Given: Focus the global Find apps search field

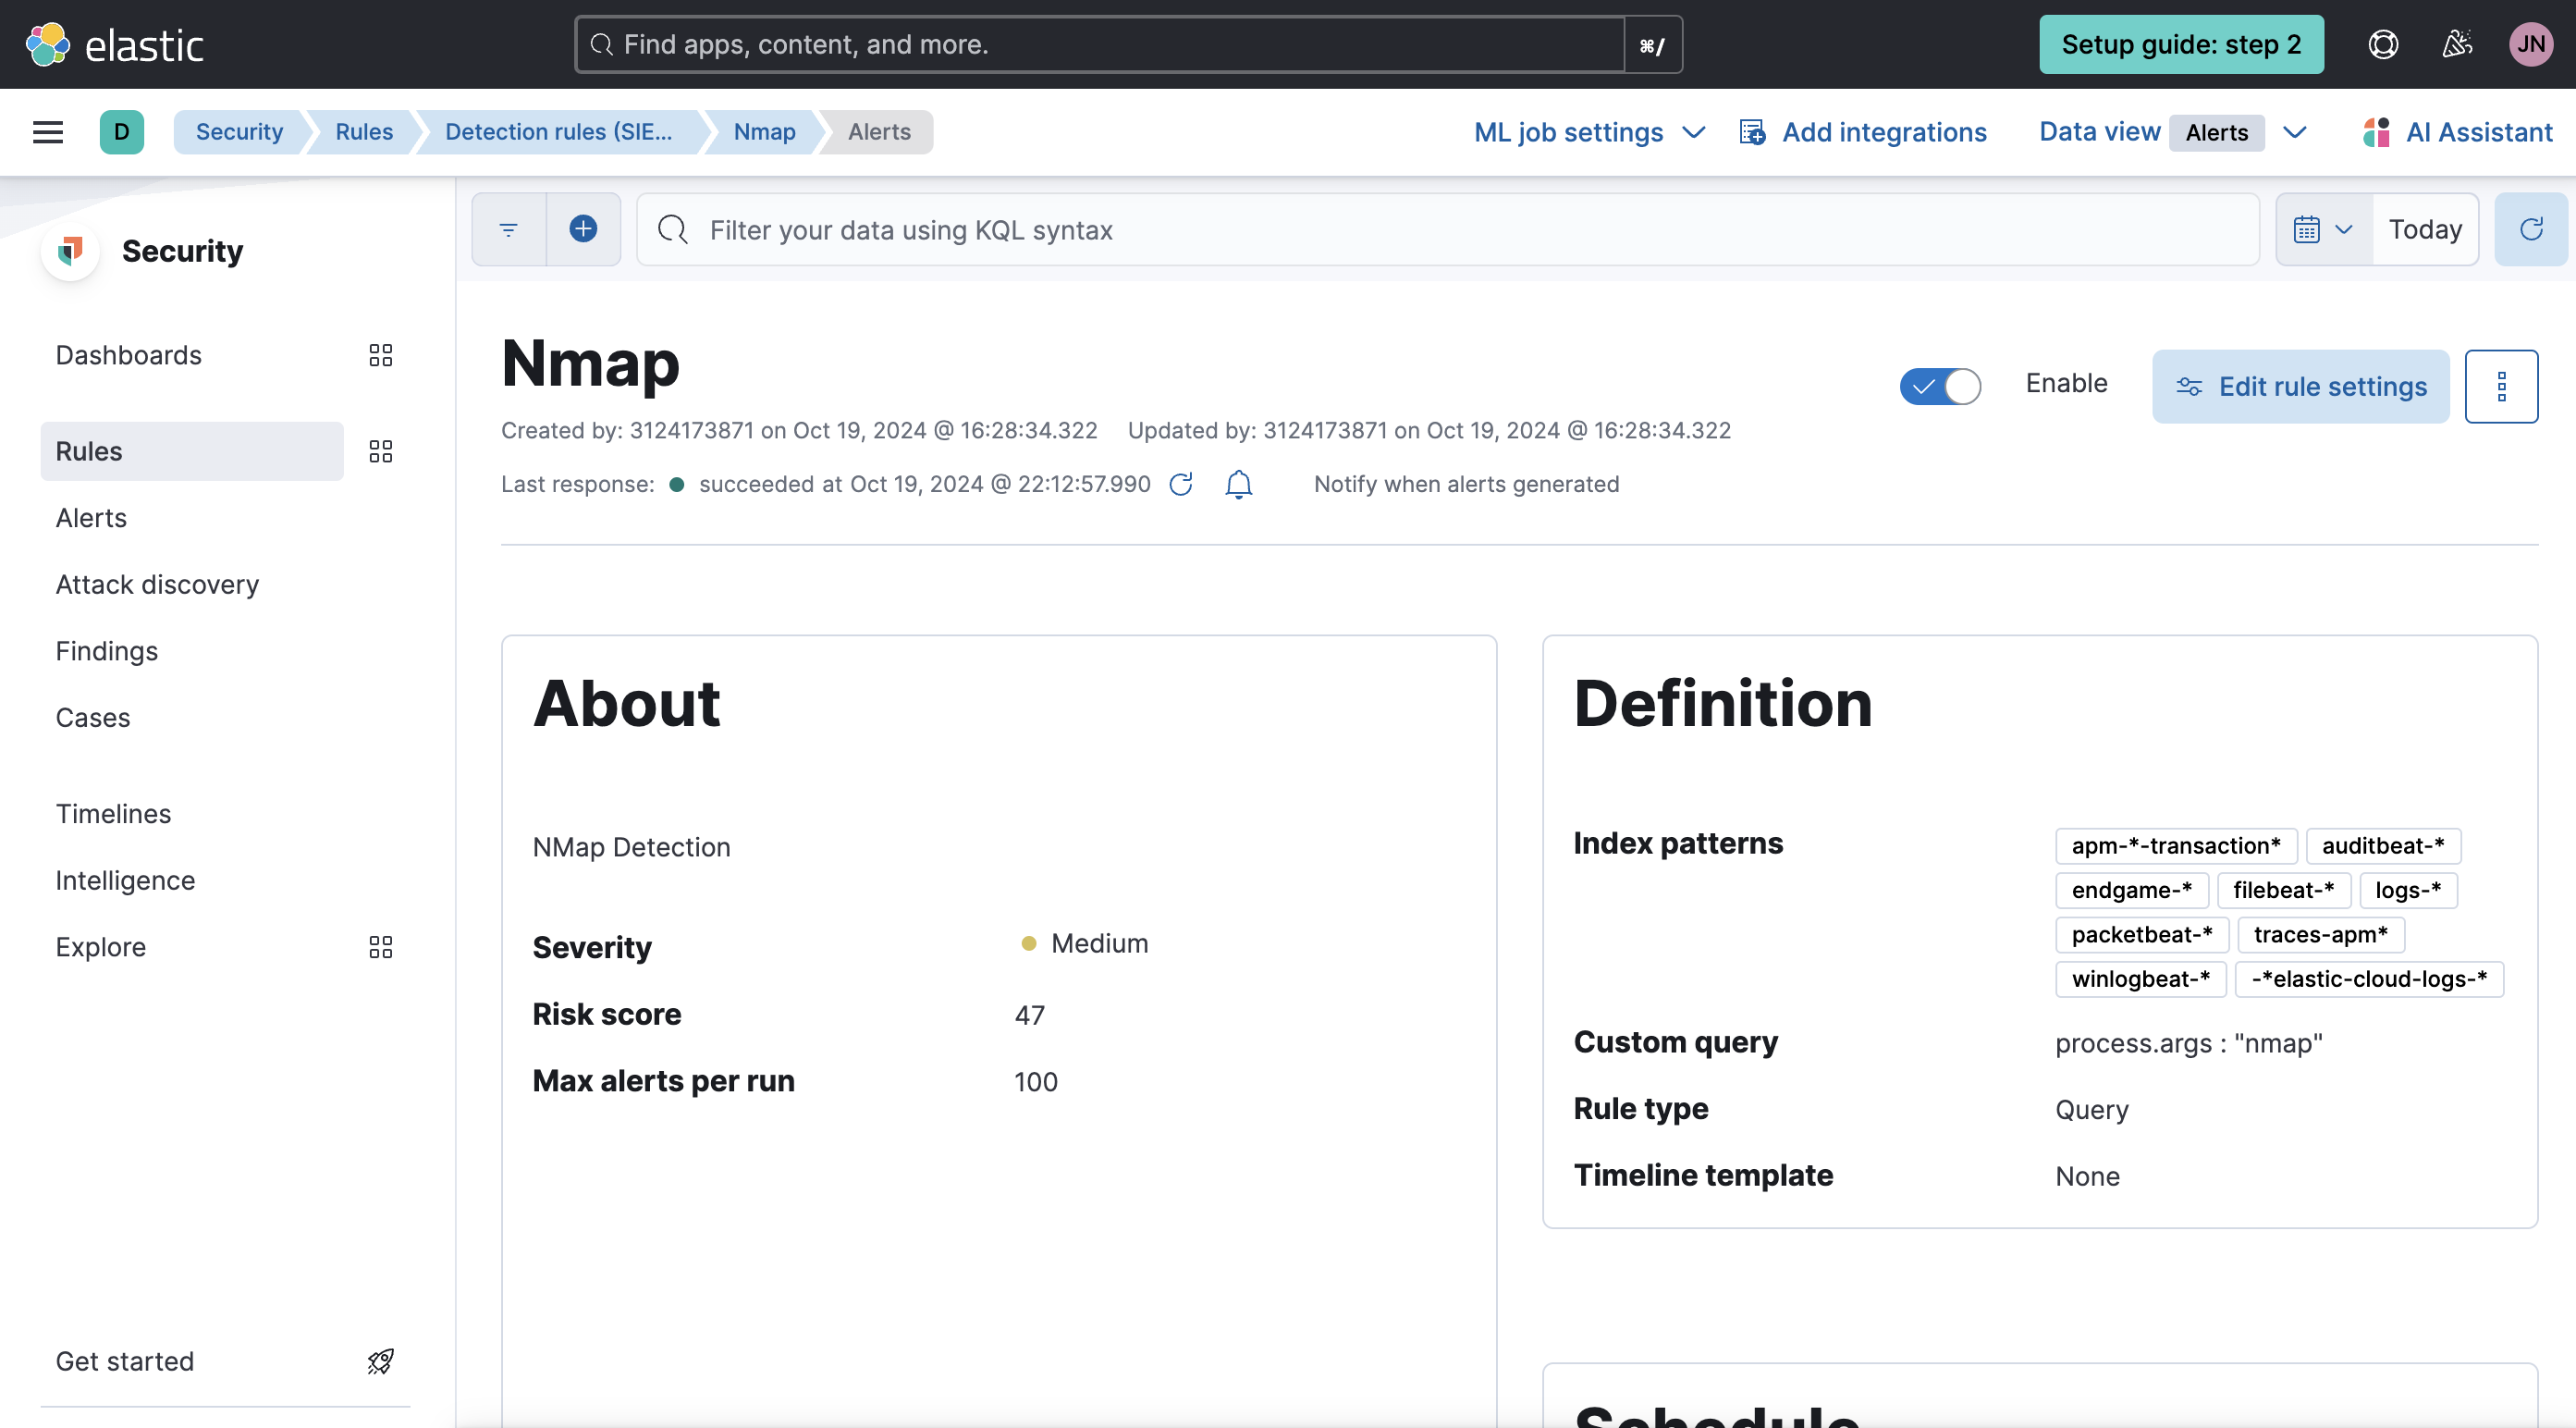Looking at the screenshot, I should coord(1100,44).
